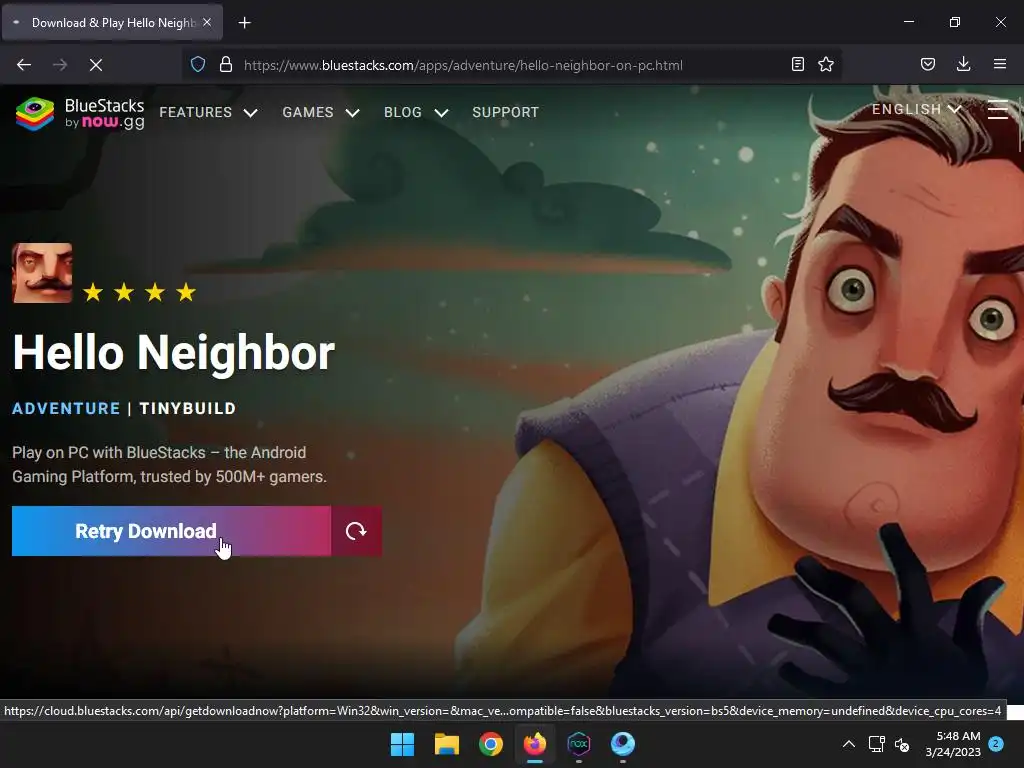The height and width of the screenshot is (768, 1024).
Task: Open the Windows Start menu
Action: [x=402, y=744]
